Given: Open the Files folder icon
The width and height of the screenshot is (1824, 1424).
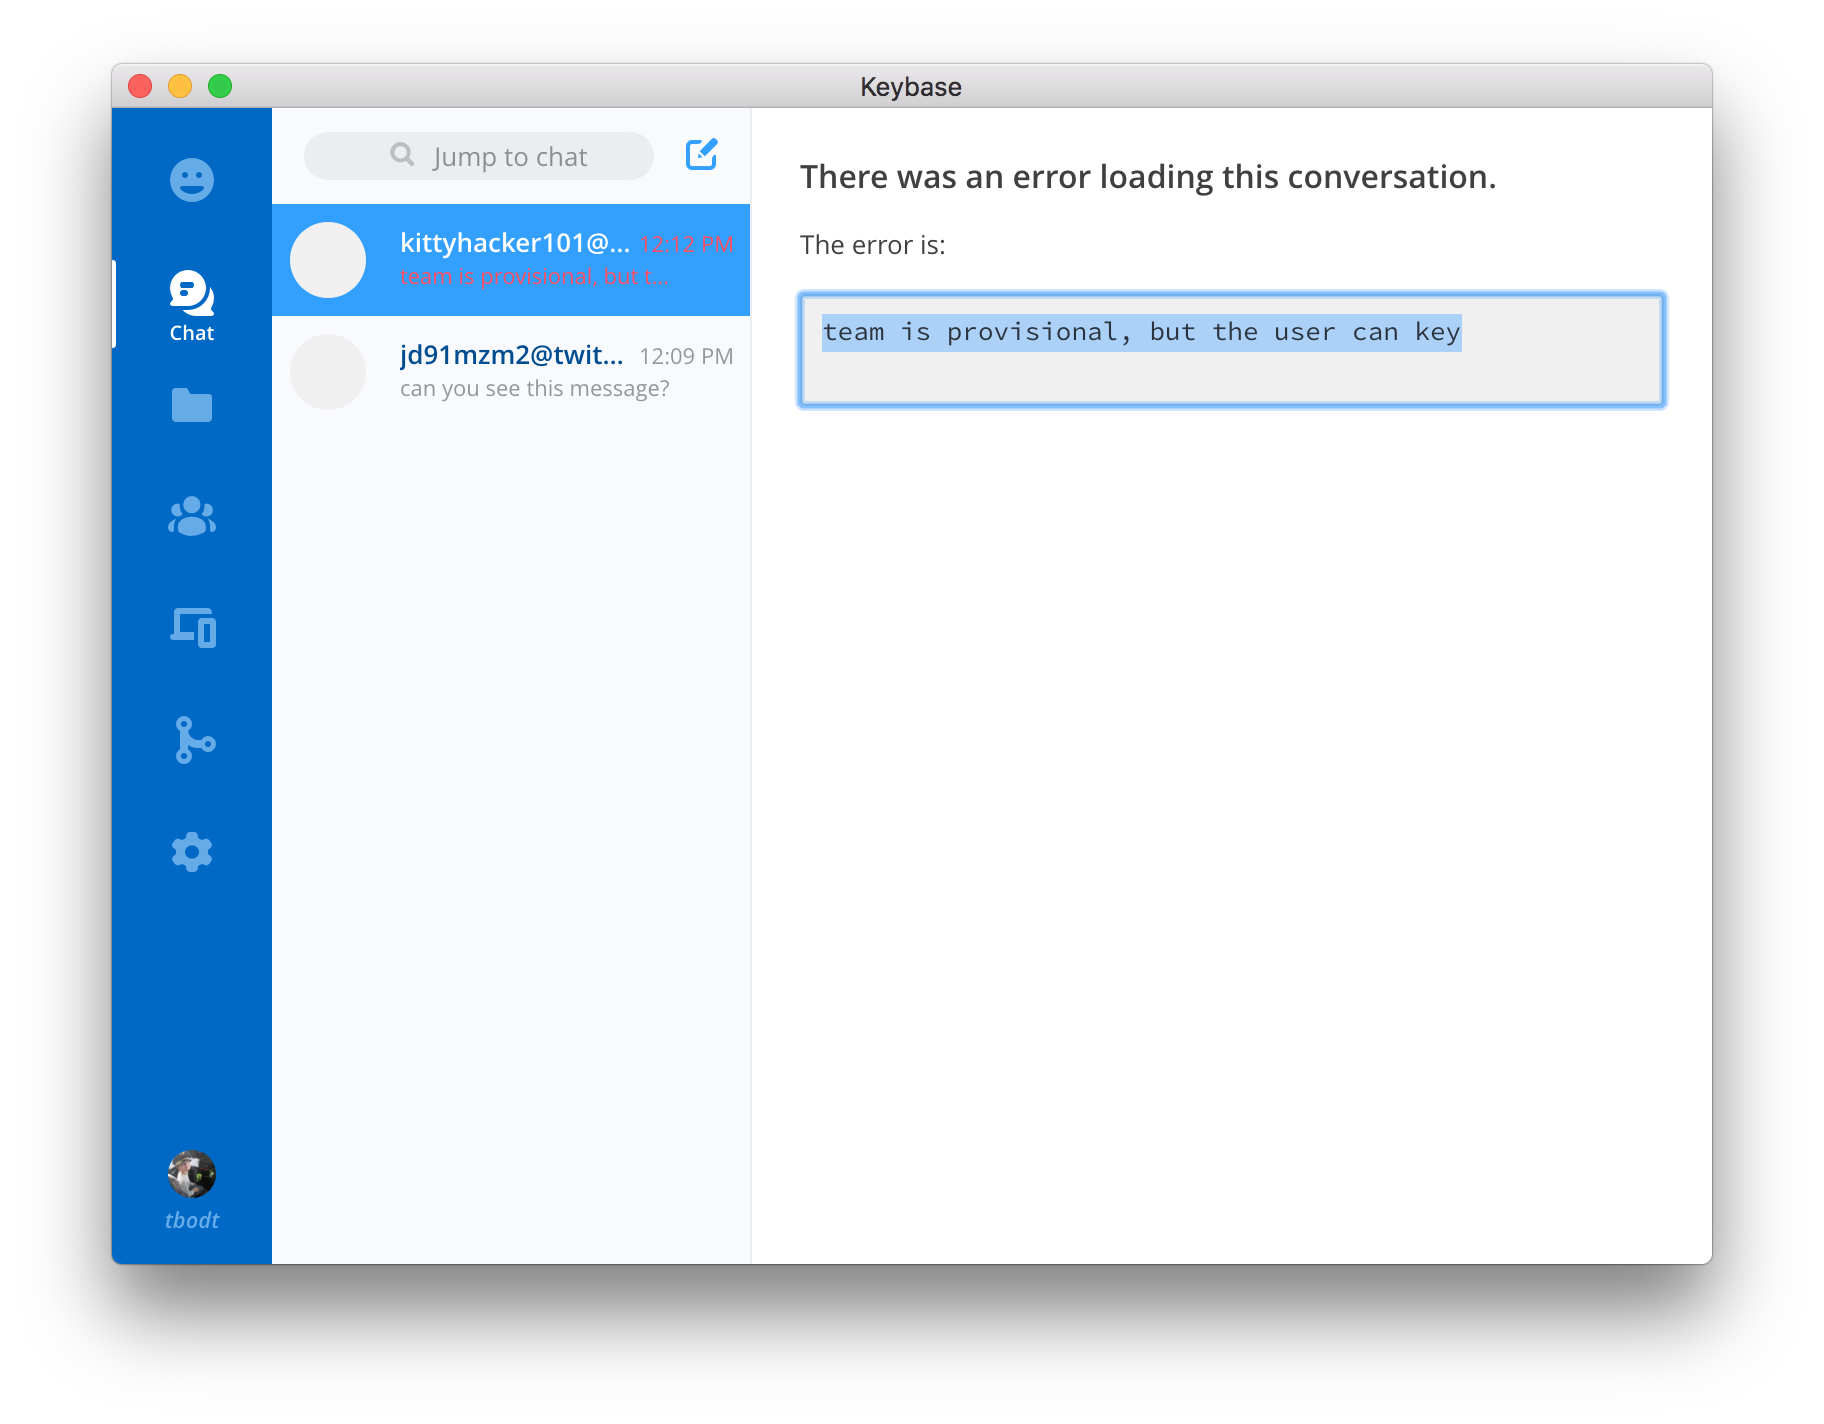Looking at the screenshot, I should pos(192,405).
